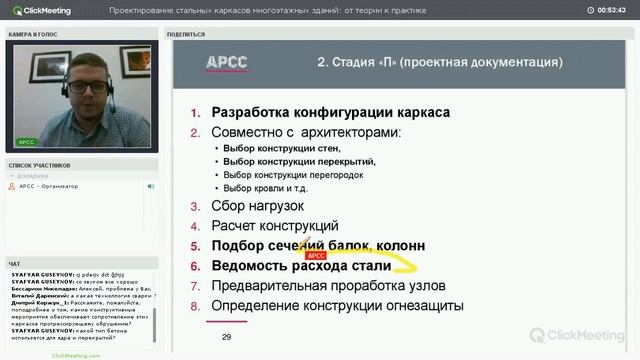Click the presenter webcam video
This screenshot has height=360, width=640.
[x=82, y=96]
